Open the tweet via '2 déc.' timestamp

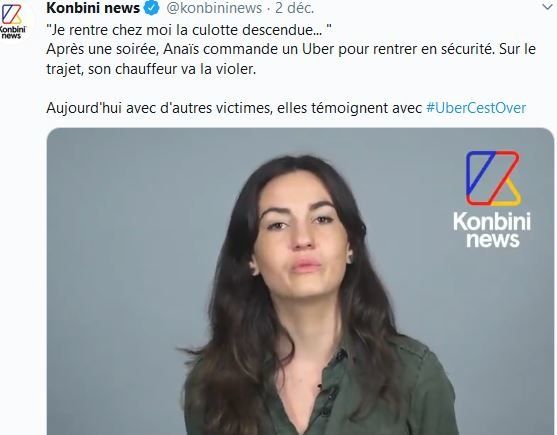tap(294, 8)
